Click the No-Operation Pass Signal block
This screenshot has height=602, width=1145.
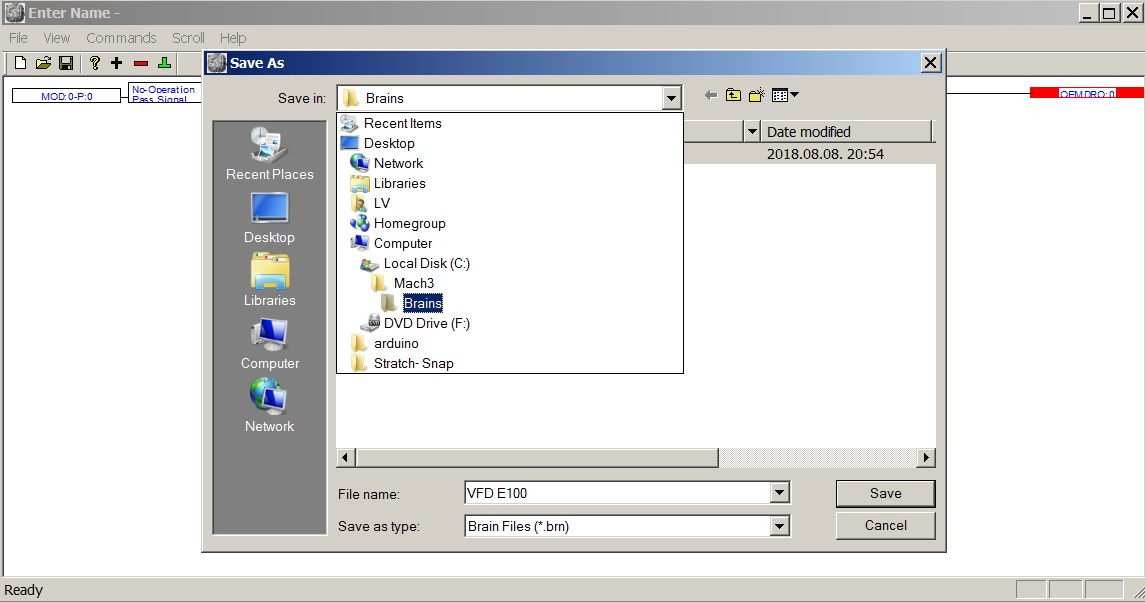click(x=164, y=93)
